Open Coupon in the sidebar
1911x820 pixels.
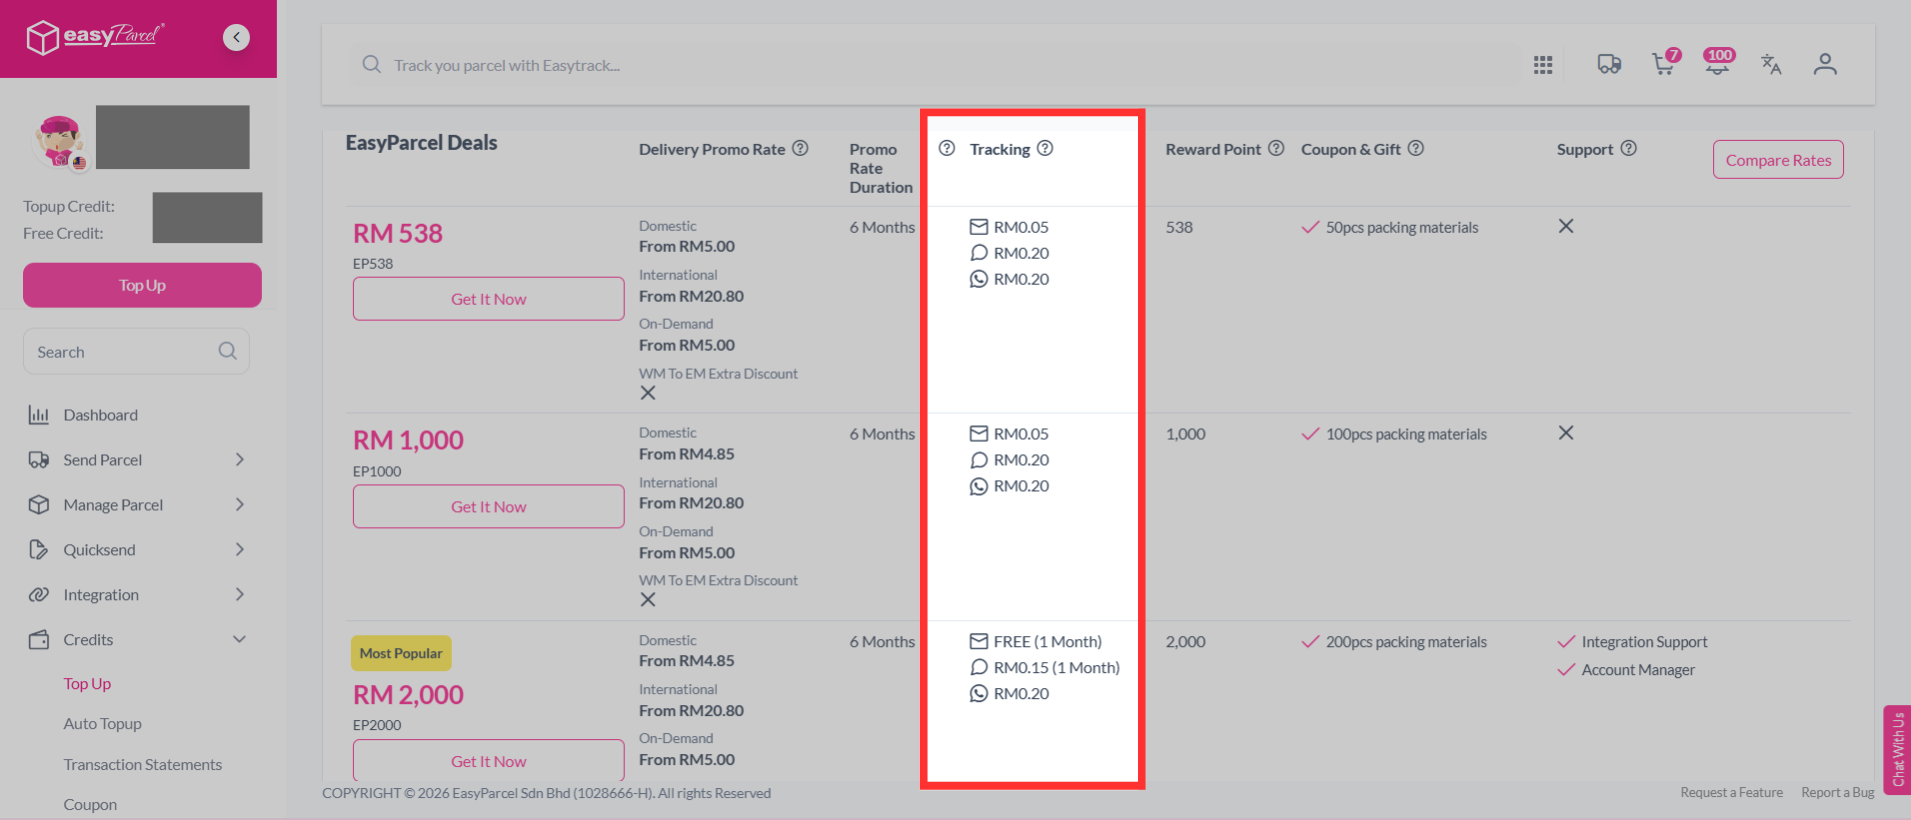click(x=90, y=805)
